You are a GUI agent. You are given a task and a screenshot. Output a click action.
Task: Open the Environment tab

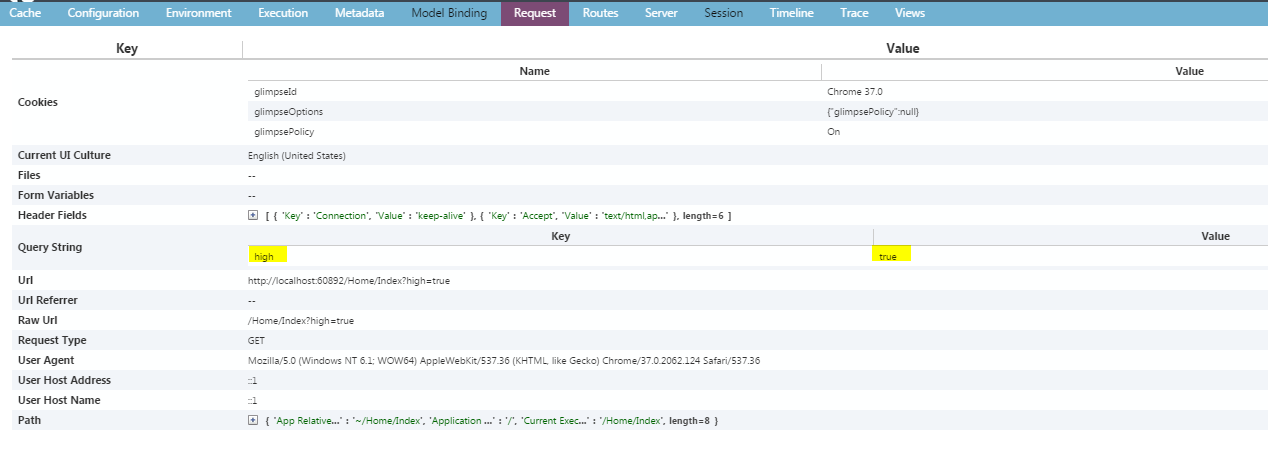click(x=198, y=13)
